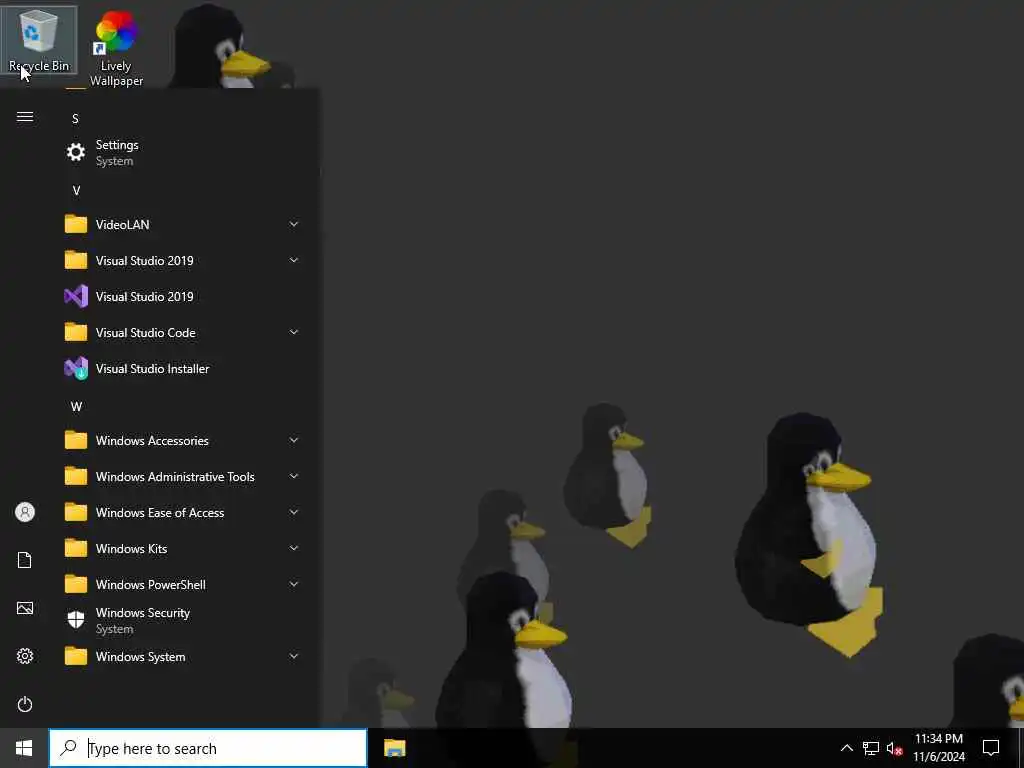1024x768 pixels.
Task: Select Windows Accessories folder label
Action: [x=152, y=441]
